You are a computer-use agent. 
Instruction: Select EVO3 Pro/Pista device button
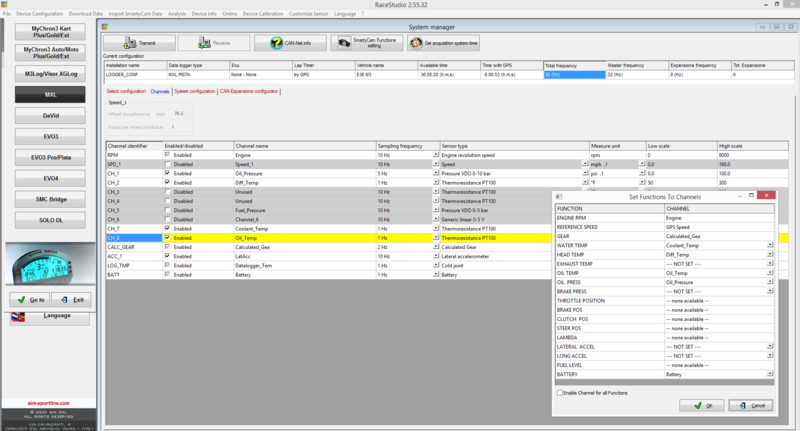click(x=50, y=157)
